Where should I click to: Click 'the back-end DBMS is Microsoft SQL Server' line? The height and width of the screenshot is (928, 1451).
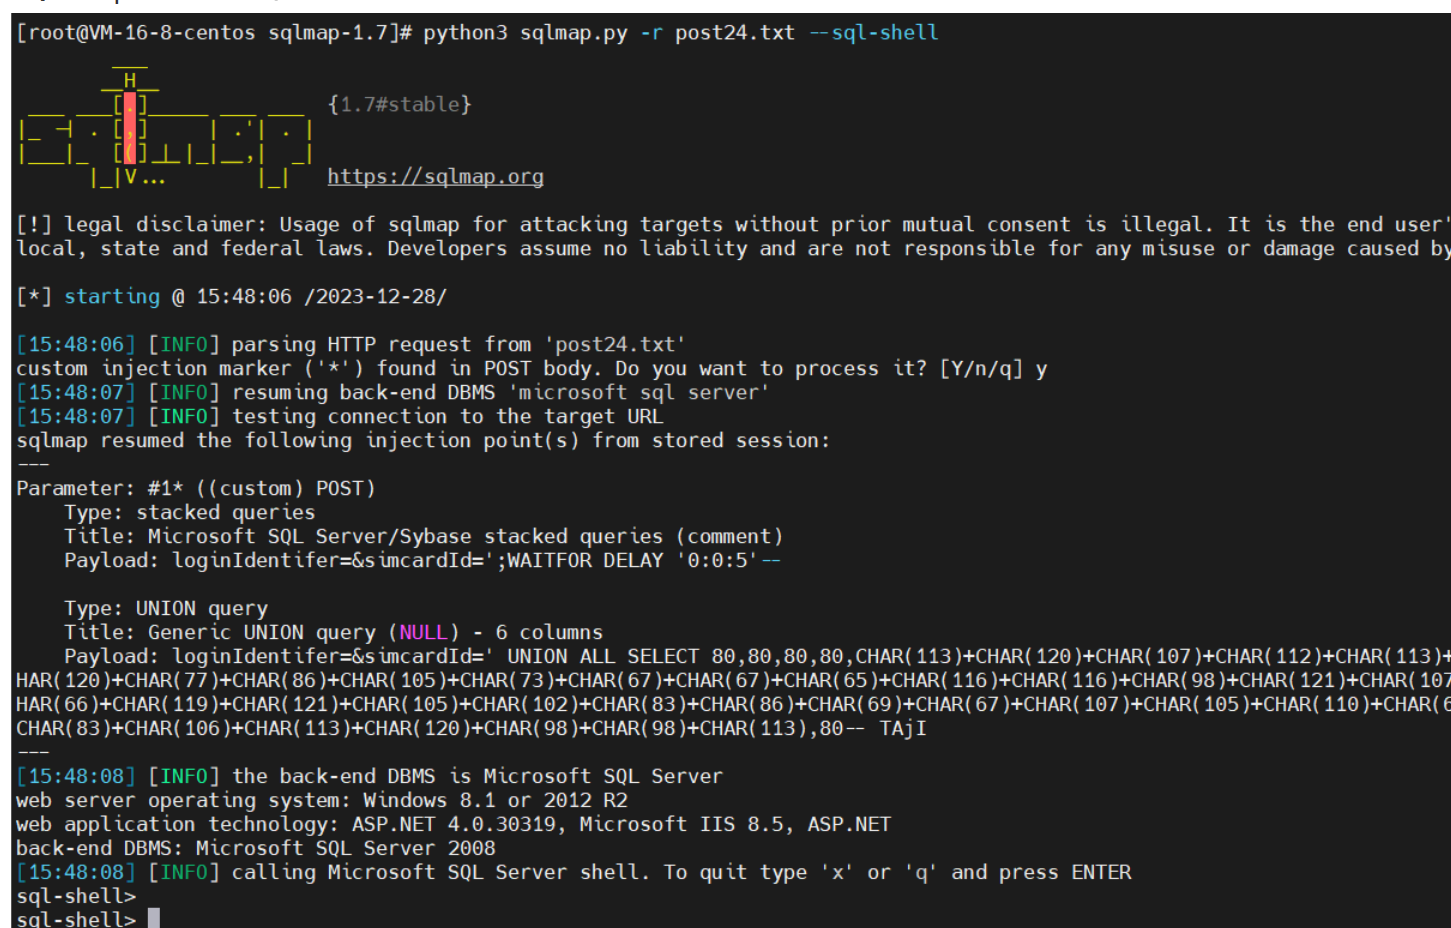click(369, 777)
